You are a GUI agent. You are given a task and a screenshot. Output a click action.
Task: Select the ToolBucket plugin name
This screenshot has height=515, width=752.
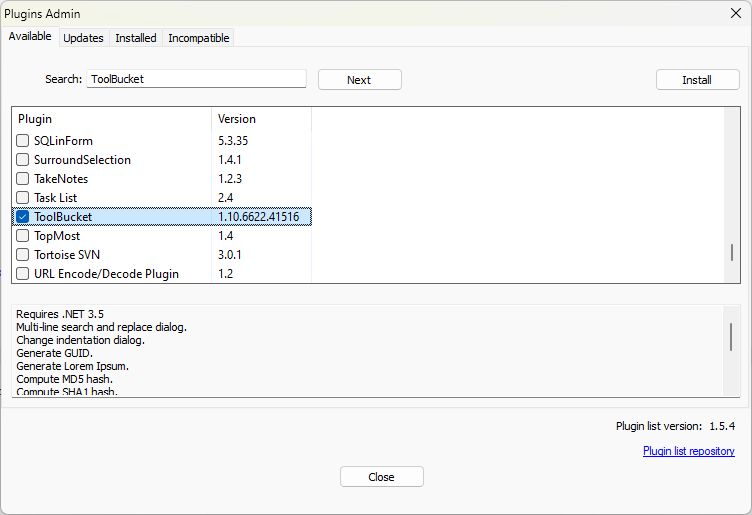point(63,217)
